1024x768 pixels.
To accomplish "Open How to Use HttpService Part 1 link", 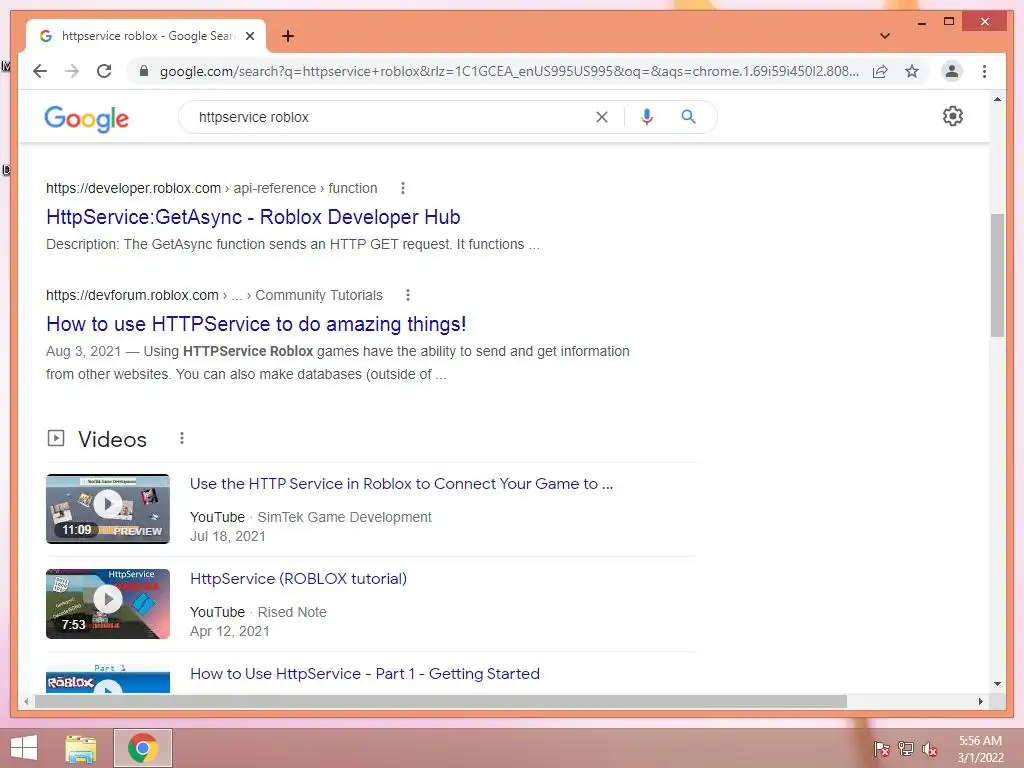I will point(364,673).
